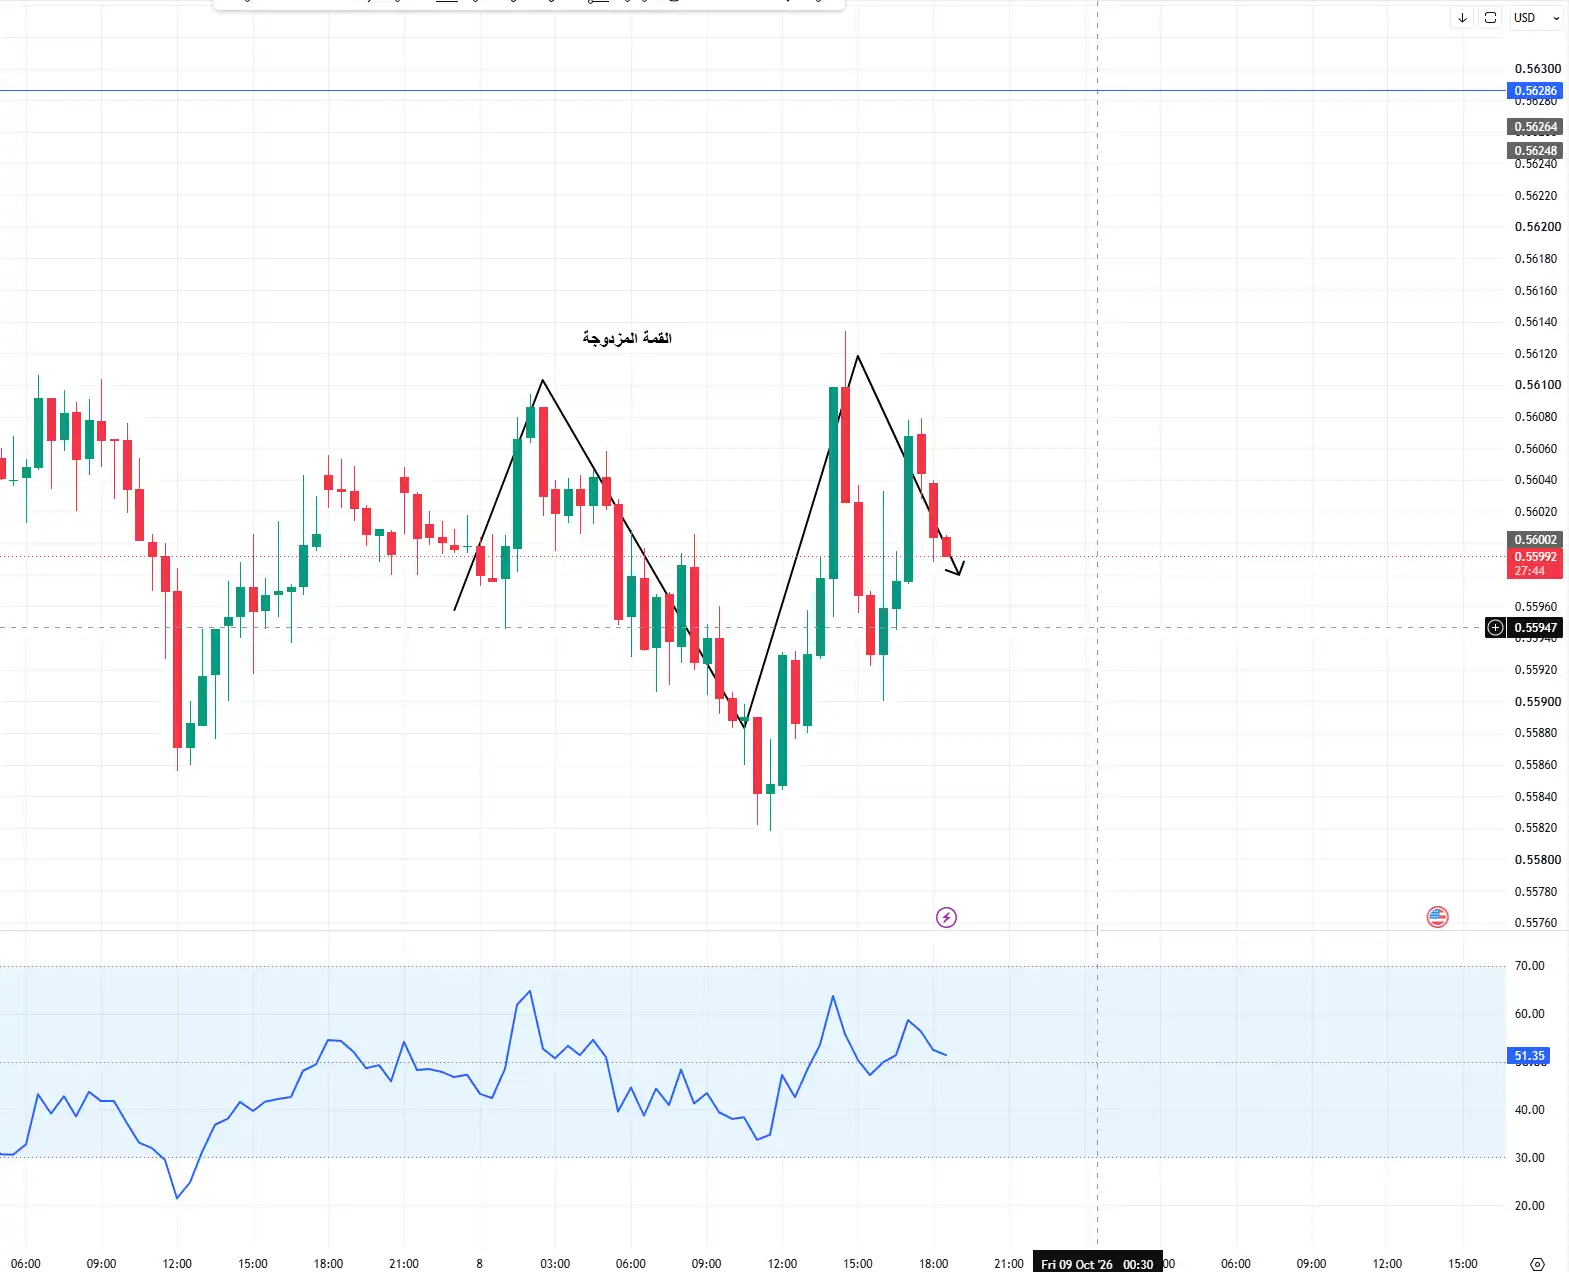Select the blue 0.56286 price label
Screen dimensions: 1569x1272
1535,91
